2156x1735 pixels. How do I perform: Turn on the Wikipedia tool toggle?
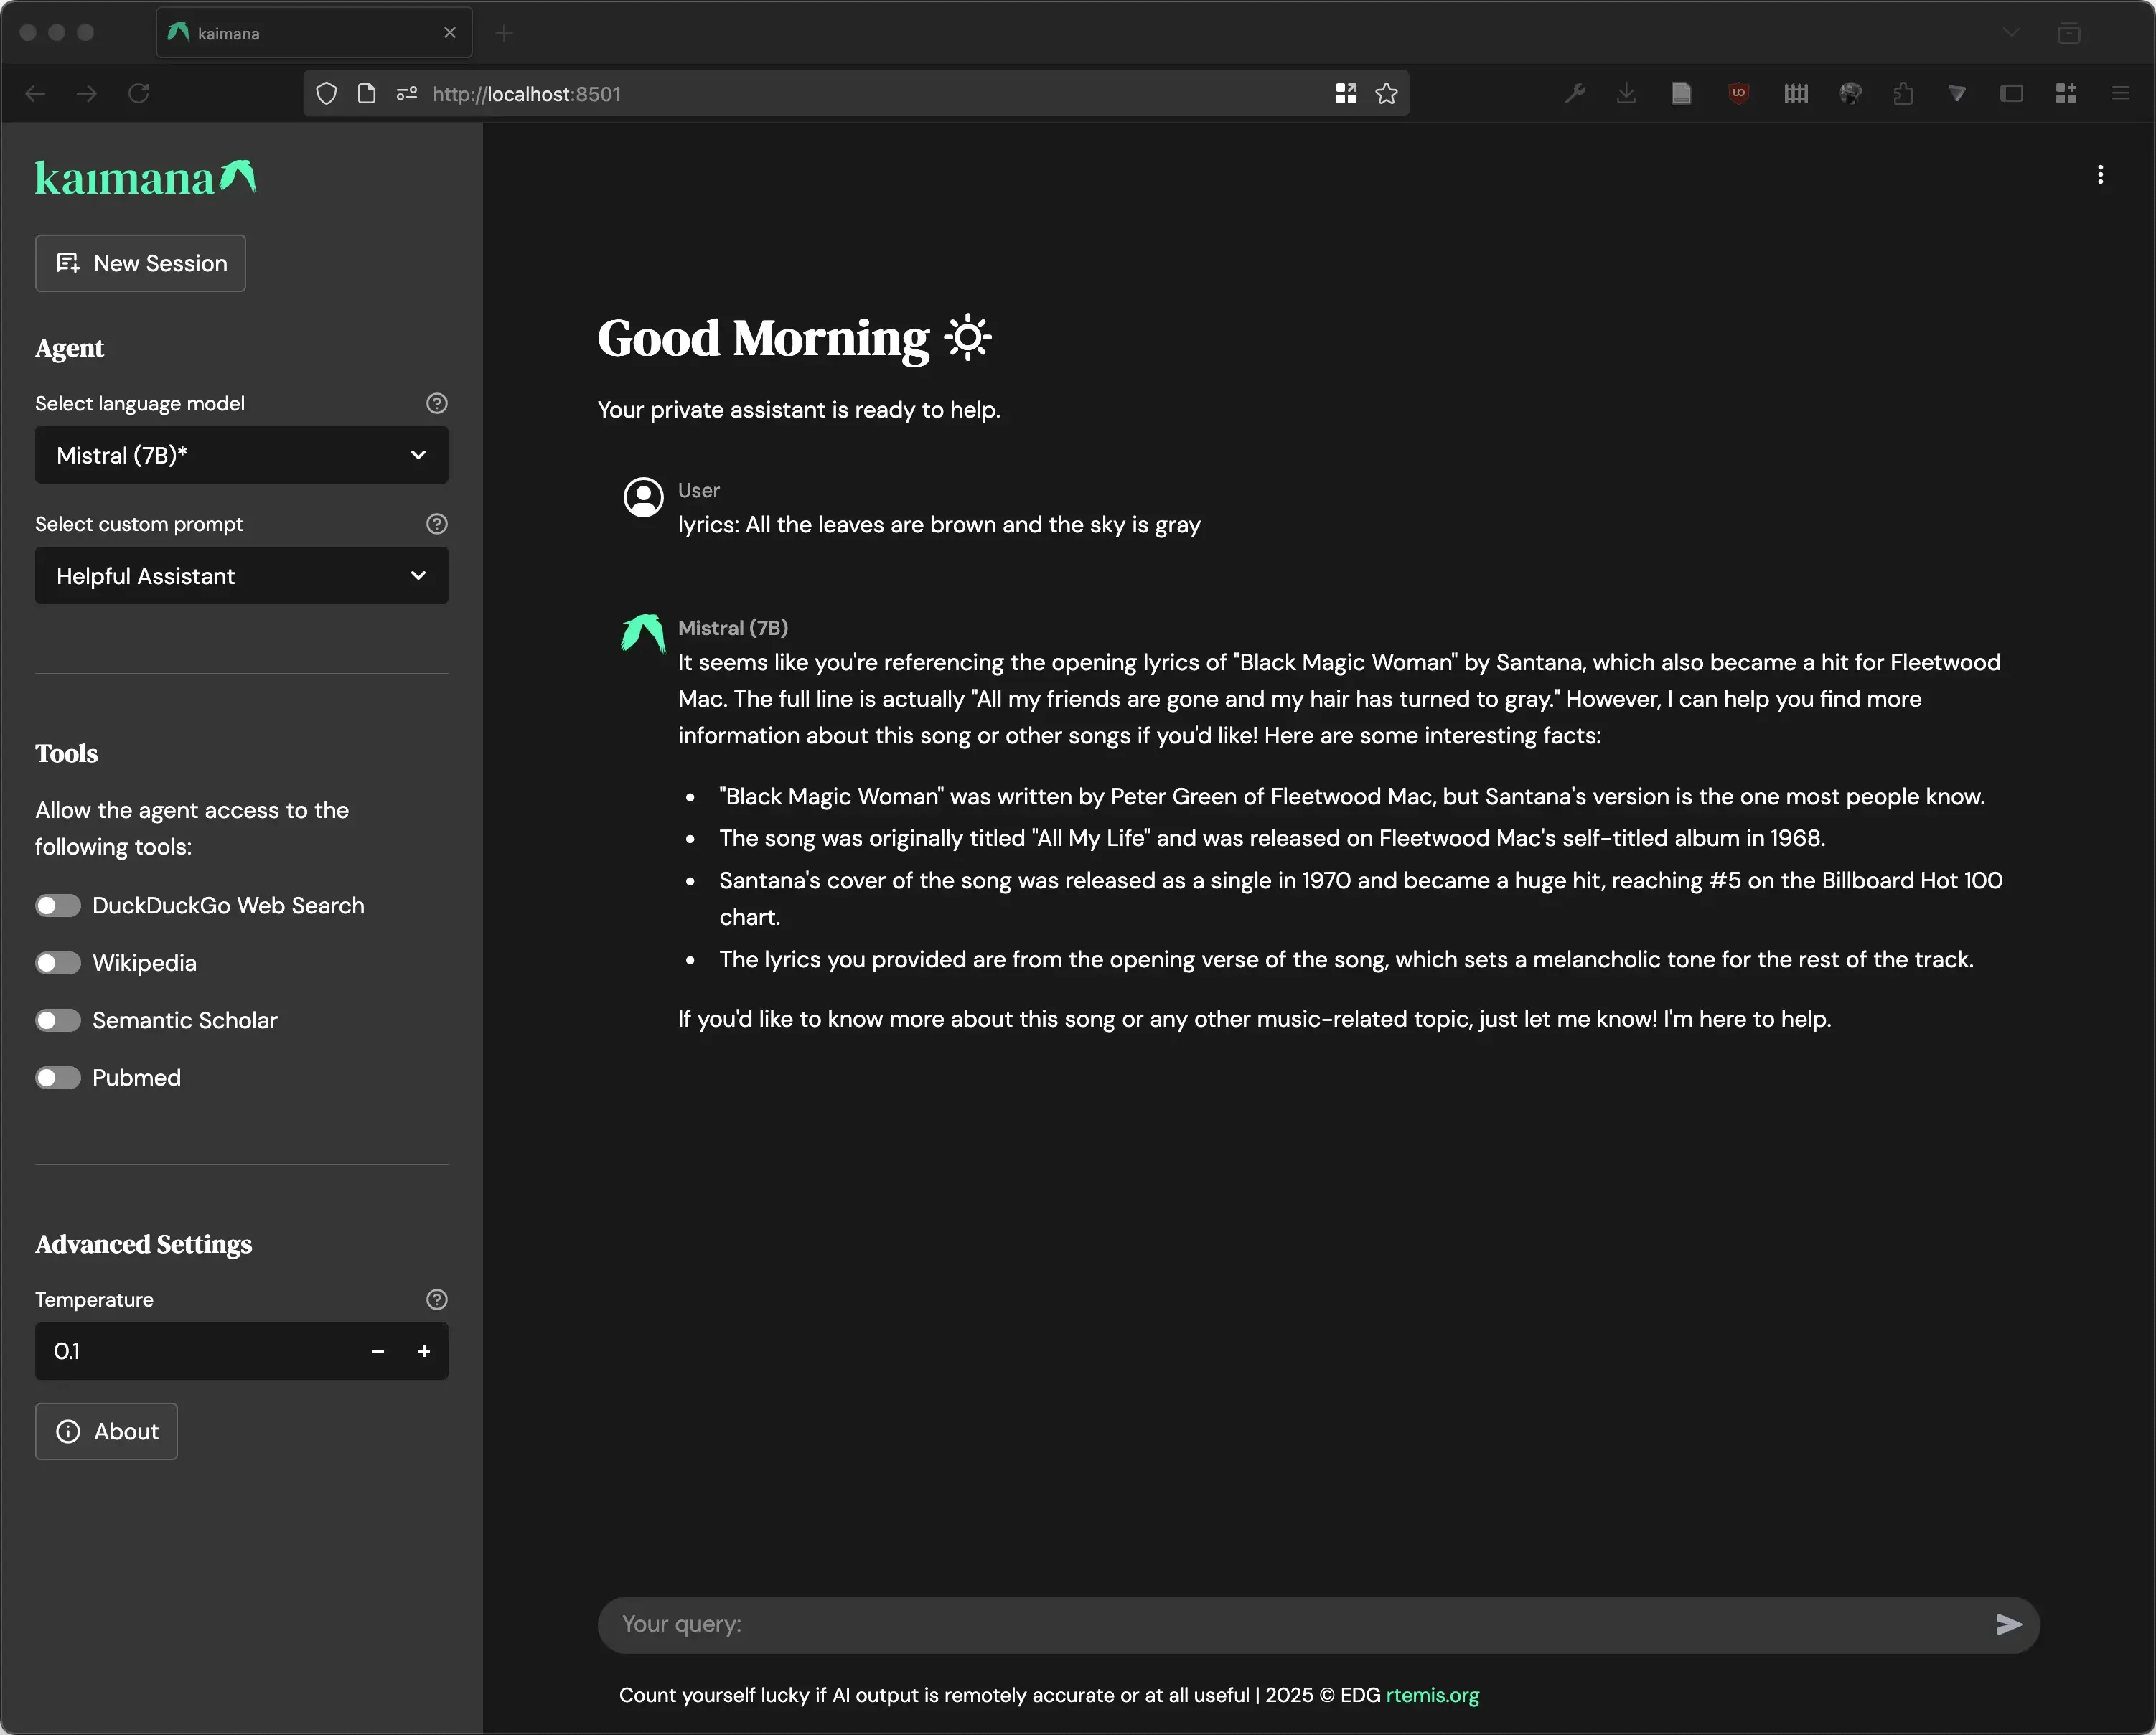[58, 963]
